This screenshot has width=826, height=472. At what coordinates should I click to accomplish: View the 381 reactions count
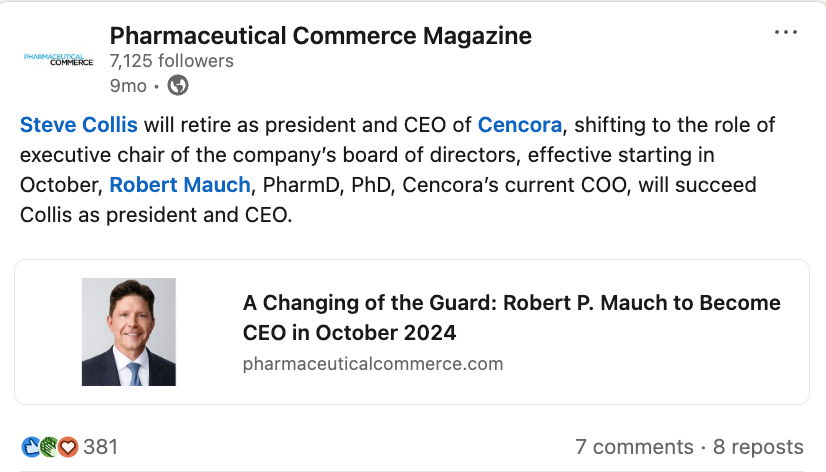pos(100,446)
